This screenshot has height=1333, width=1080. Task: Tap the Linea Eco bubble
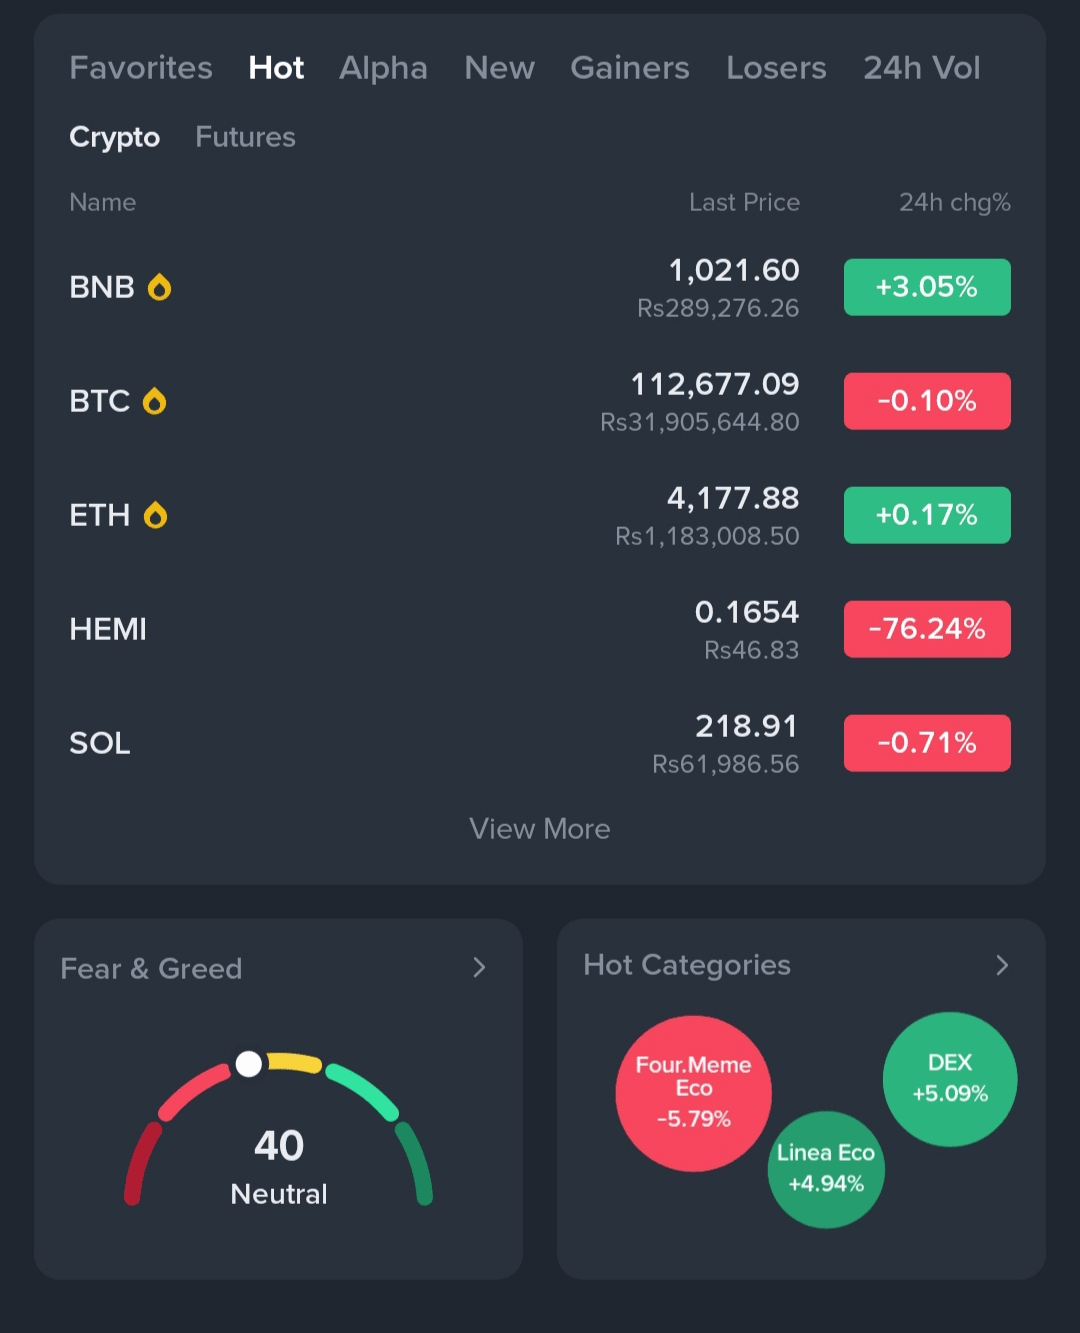826,1169
